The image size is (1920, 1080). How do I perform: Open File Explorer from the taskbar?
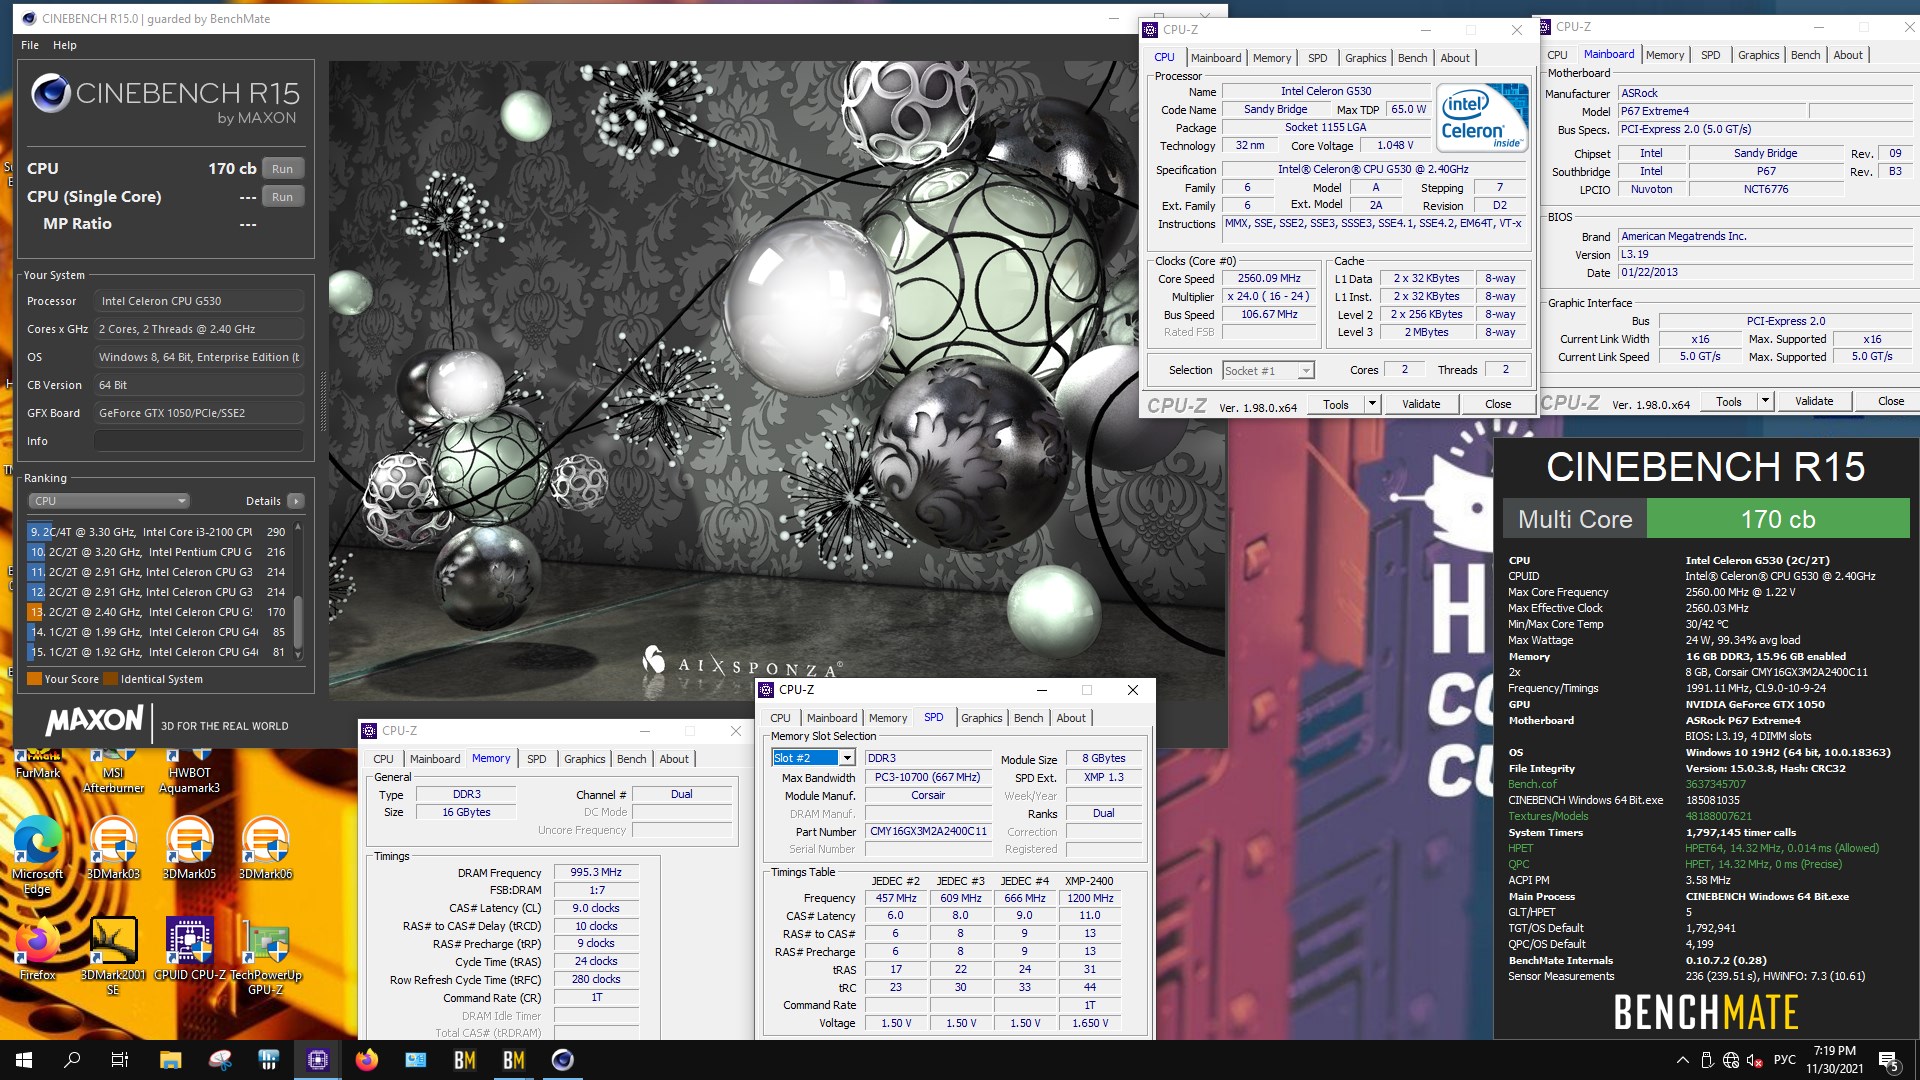pyautogui.click(x=170, y=1060)
